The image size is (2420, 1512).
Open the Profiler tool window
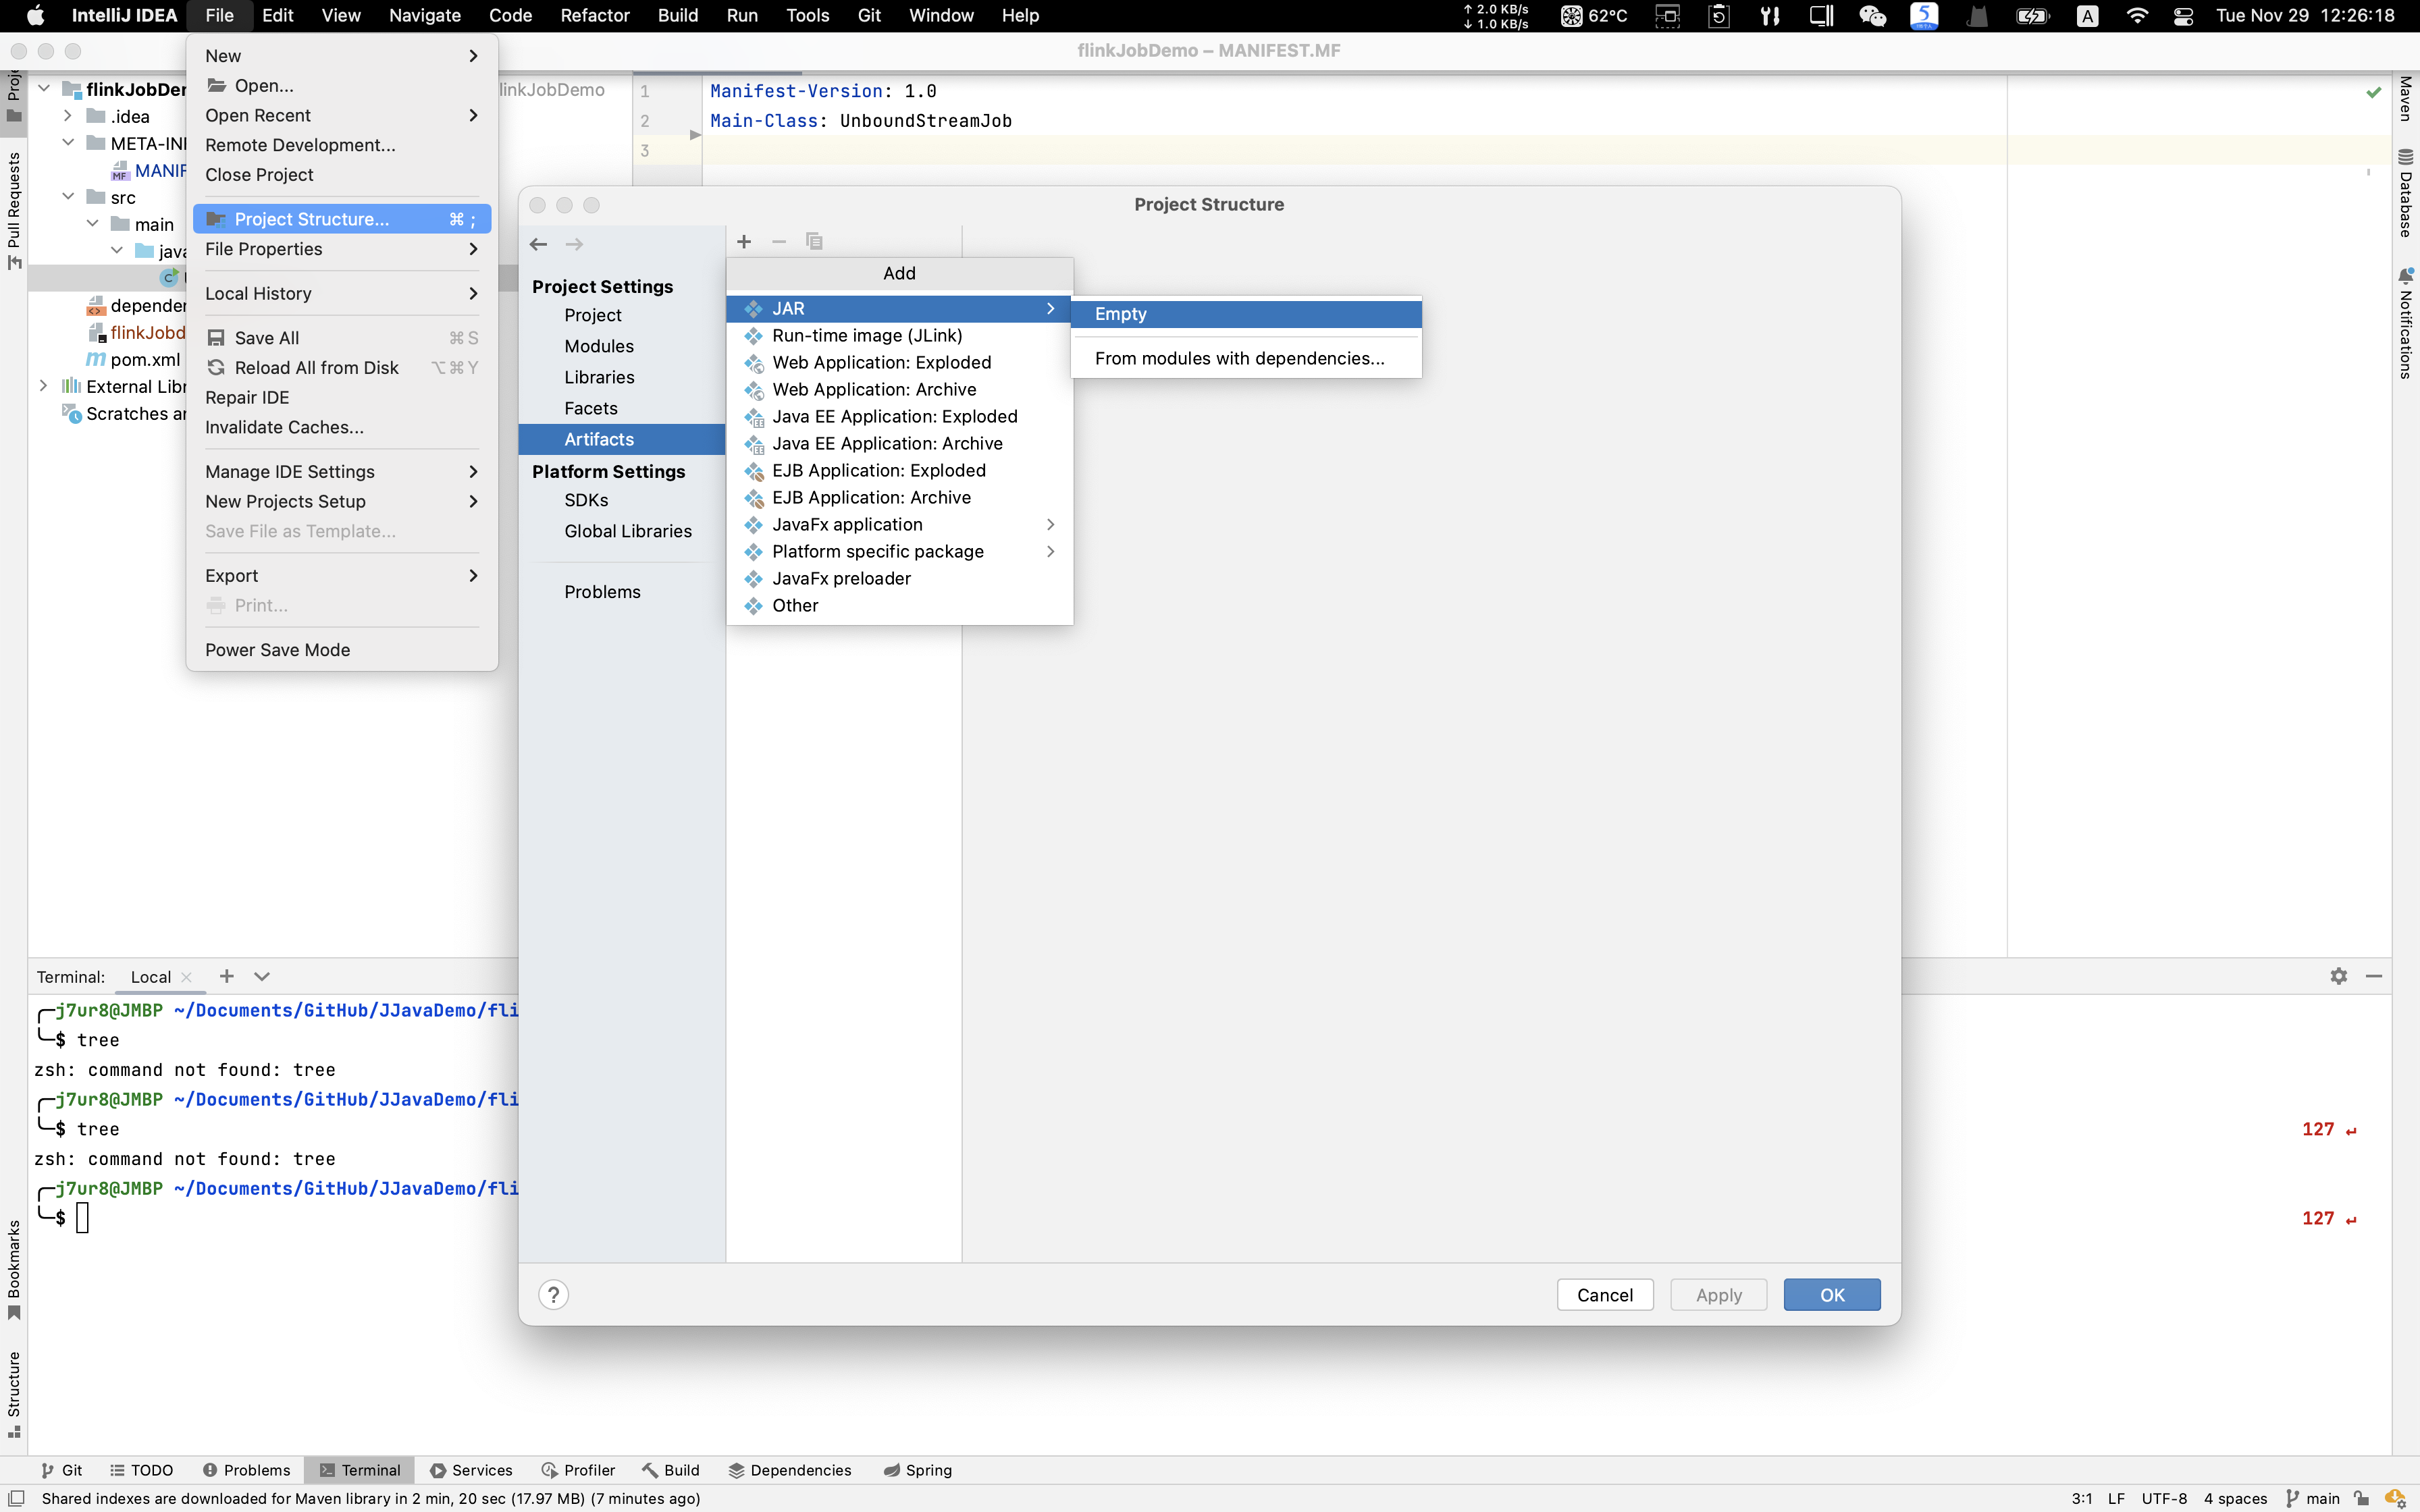(578, 1470)
